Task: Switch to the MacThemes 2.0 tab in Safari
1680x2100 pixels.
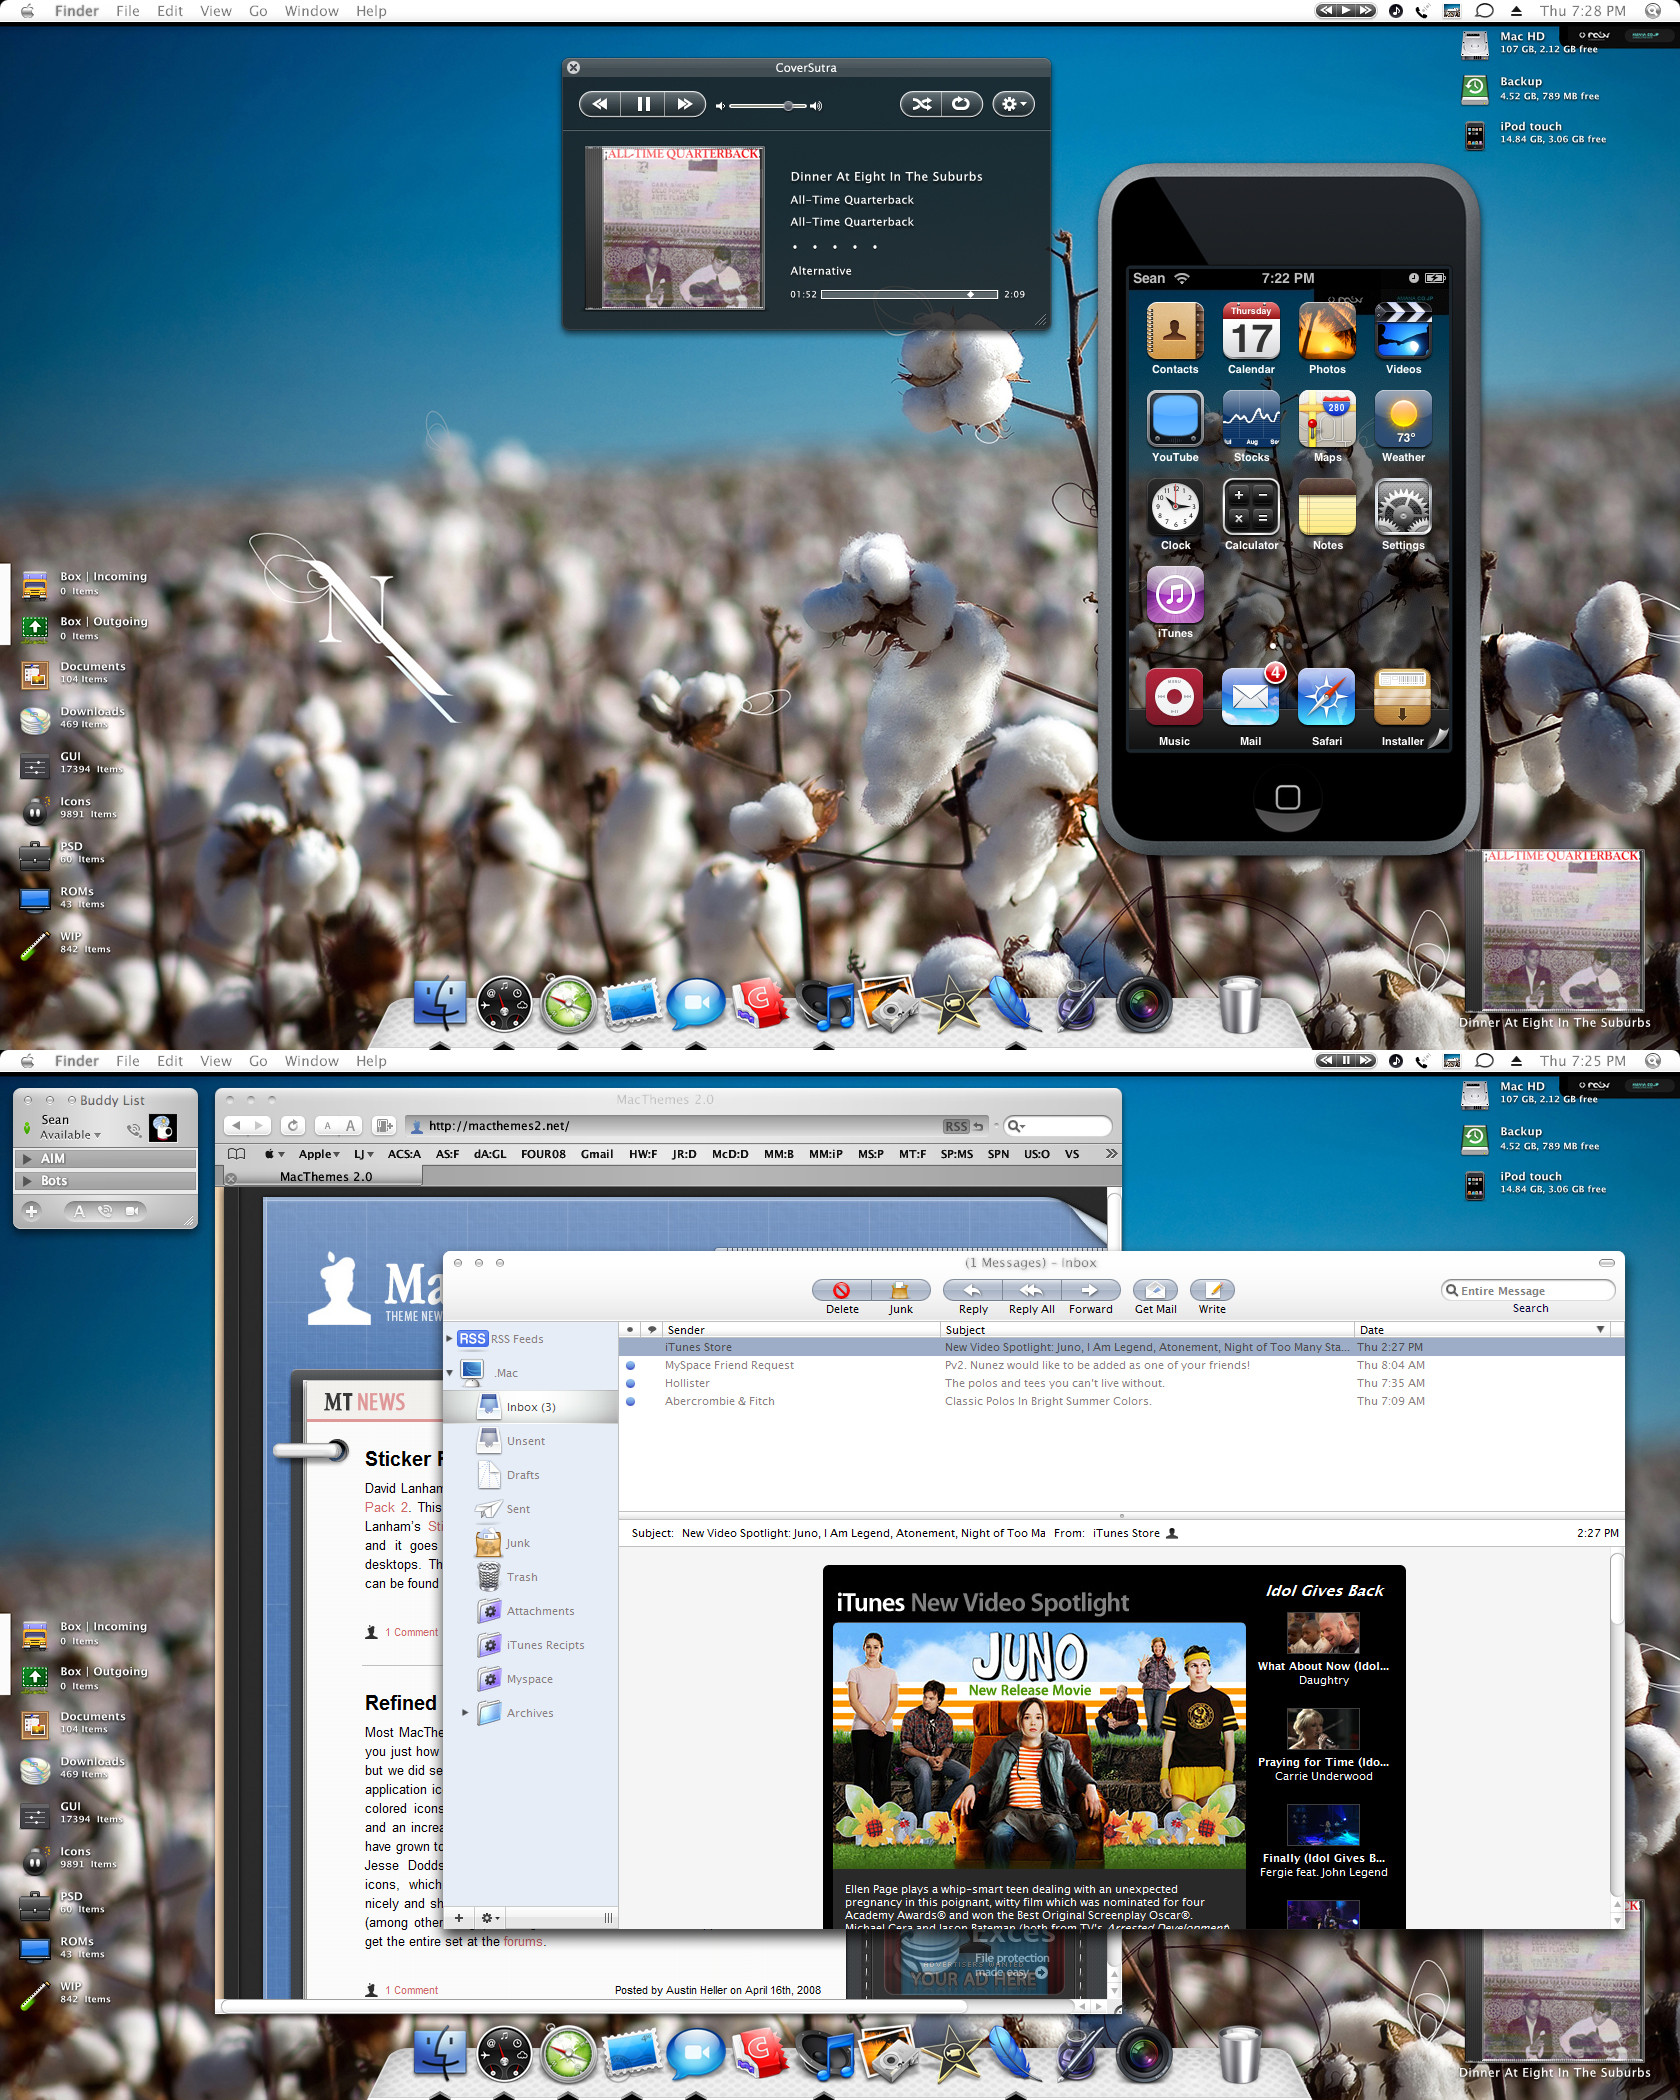Action: (x=325, y=1176)
